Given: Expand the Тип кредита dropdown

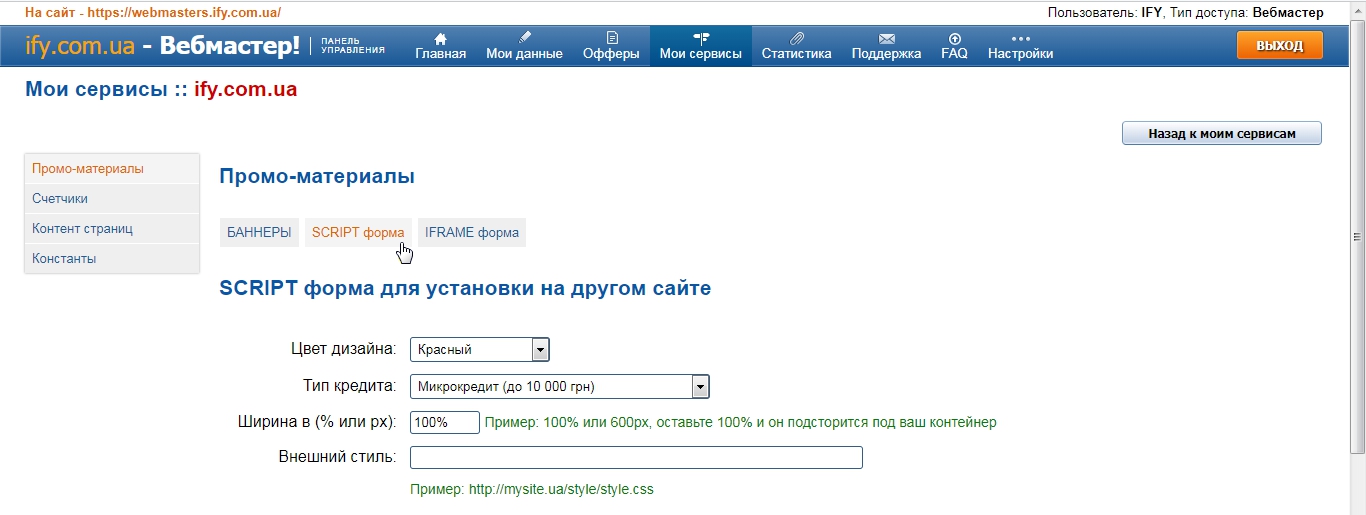Looking at the screenshot, I should (x=700, y=387).
